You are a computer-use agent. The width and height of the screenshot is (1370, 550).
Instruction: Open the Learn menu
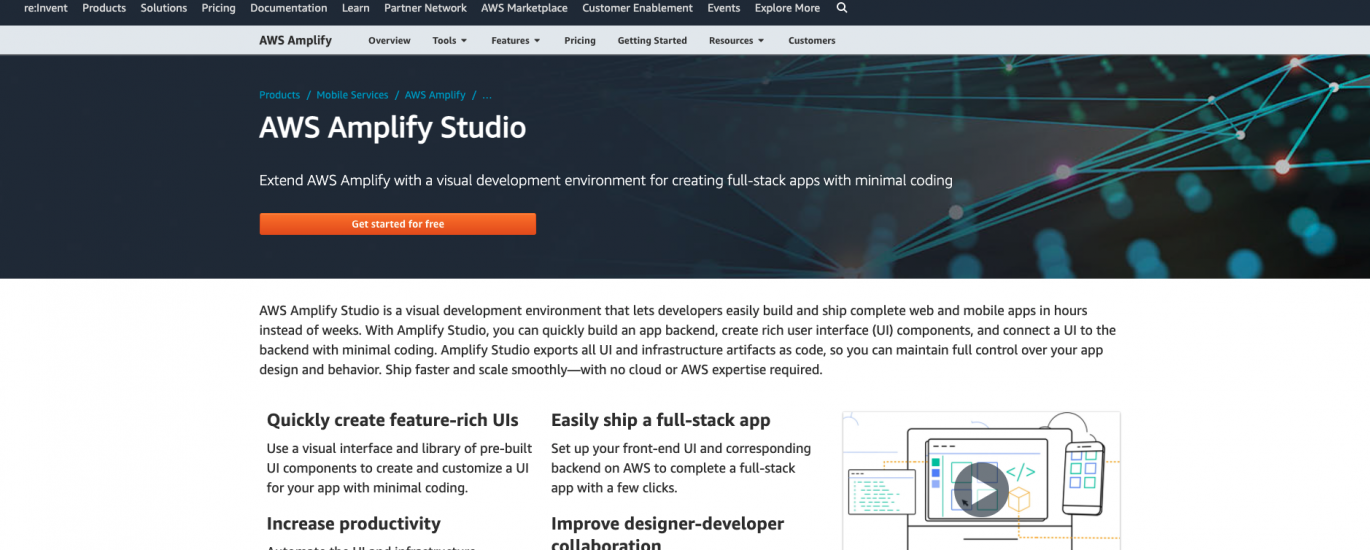coord(355,8)
